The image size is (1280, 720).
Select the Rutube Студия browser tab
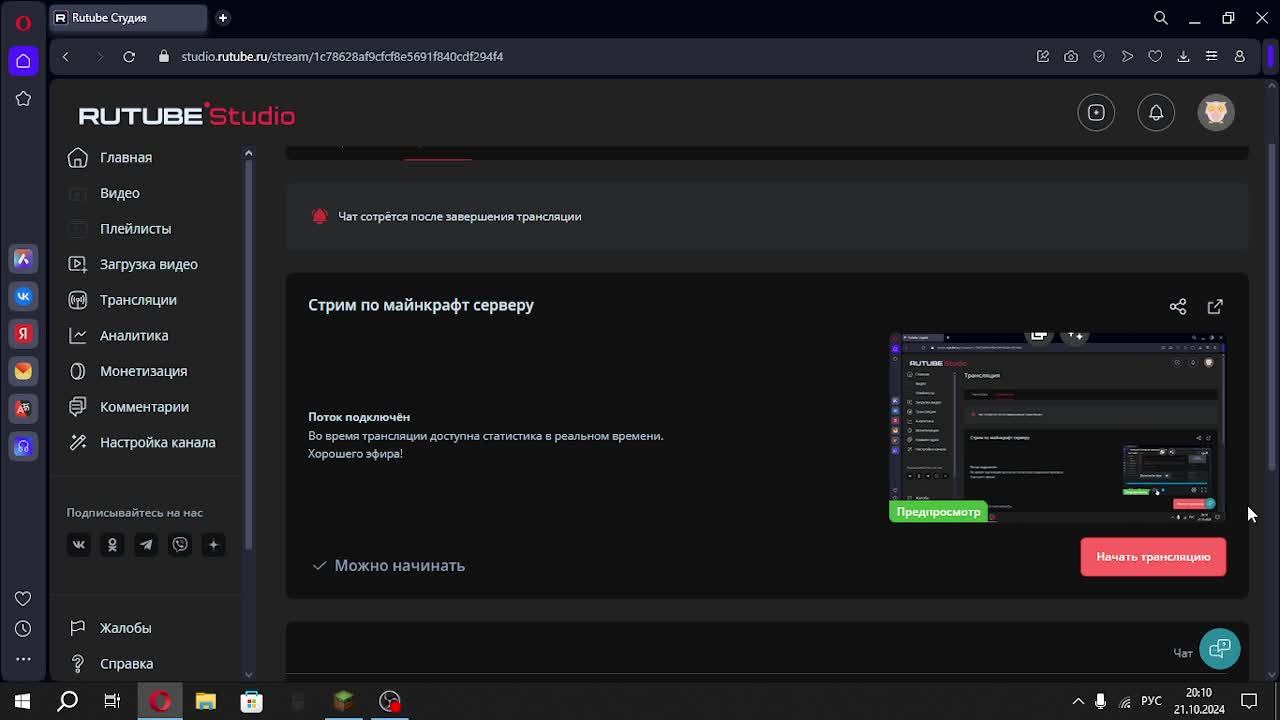[x=127, y=18]
